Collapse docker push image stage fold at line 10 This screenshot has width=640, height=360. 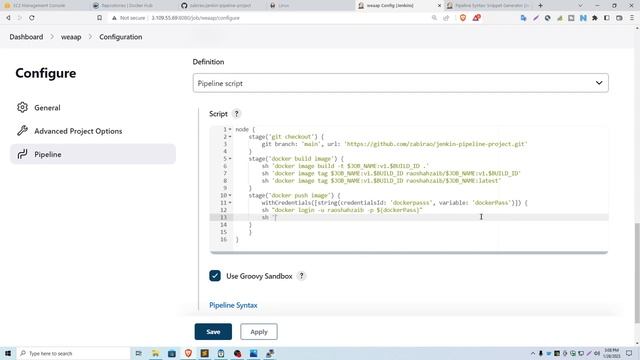(x=230, y=196)
